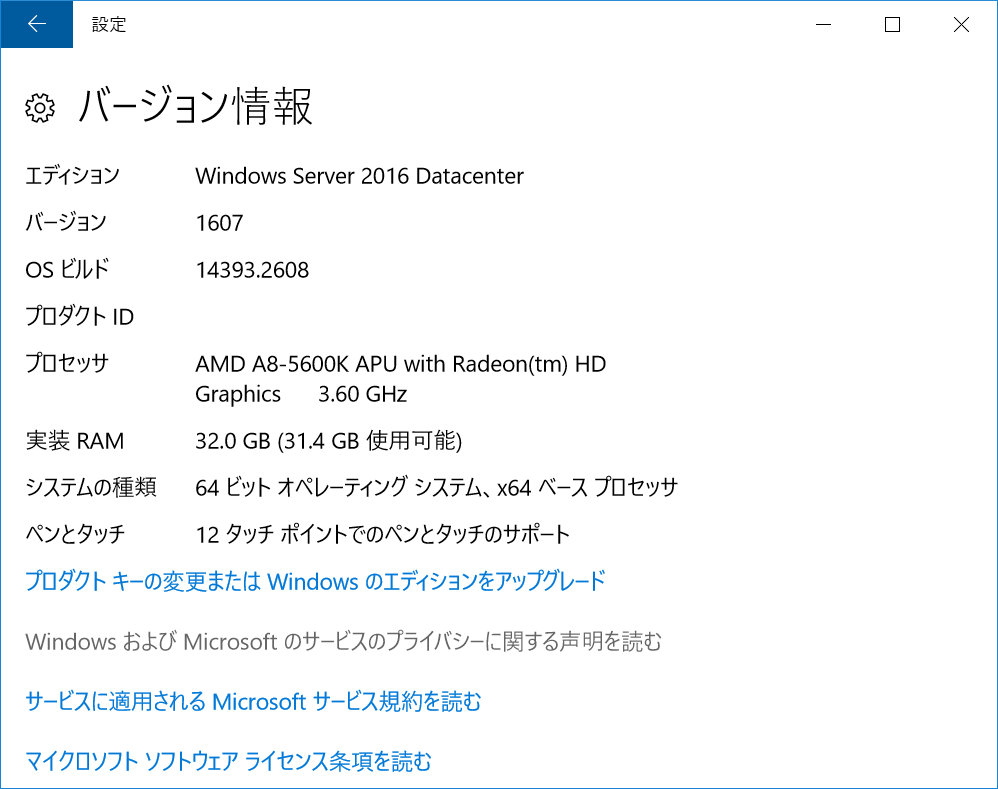Screen dimensions: 998x789
Task: Click the バージョン情報 page heading
Action: [x=195, y=106]
